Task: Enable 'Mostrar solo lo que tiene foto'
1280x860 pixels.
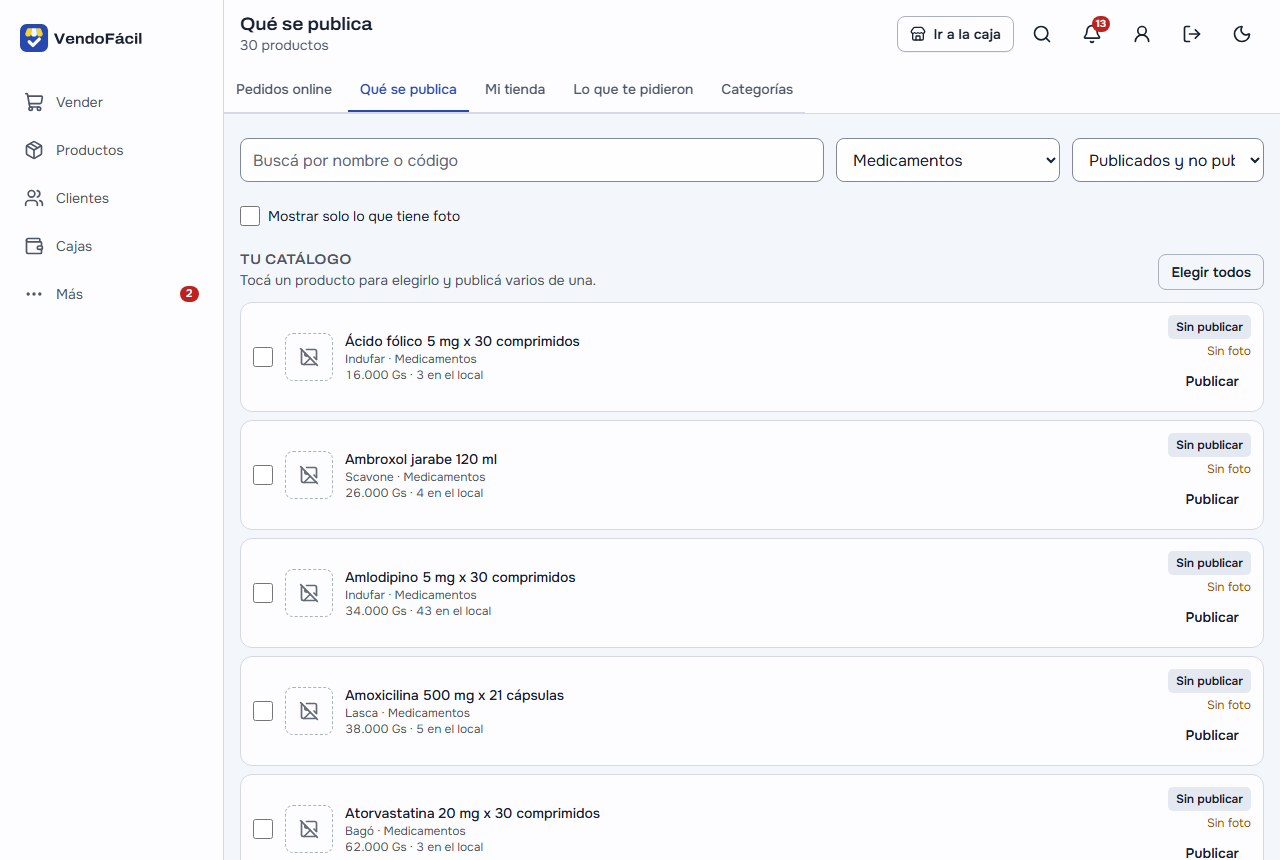Action: [250, 216]
